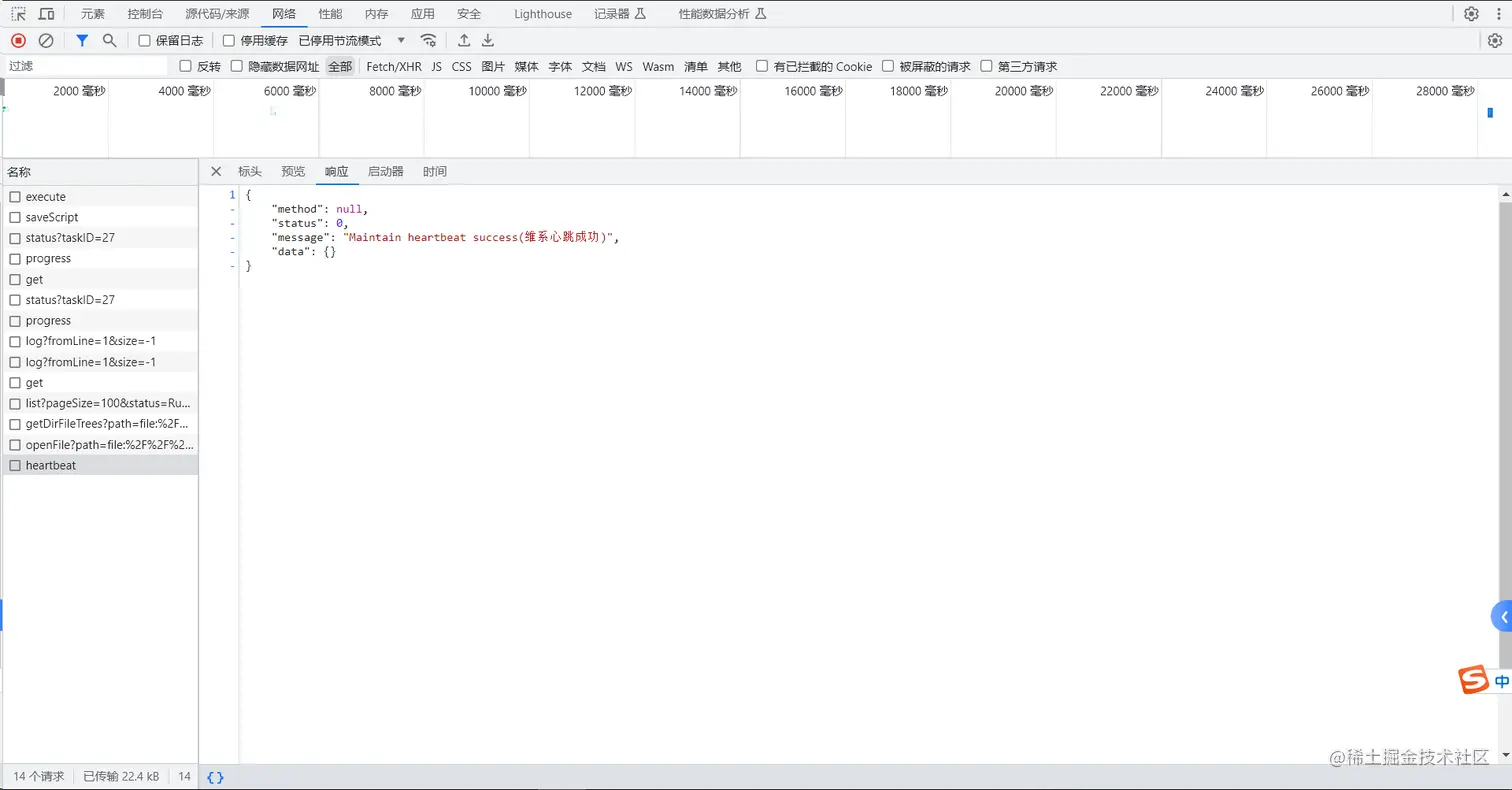Show the 标头 tab of the request
The width and height of the screenshot is (1512, 790).
click(250, 171)
